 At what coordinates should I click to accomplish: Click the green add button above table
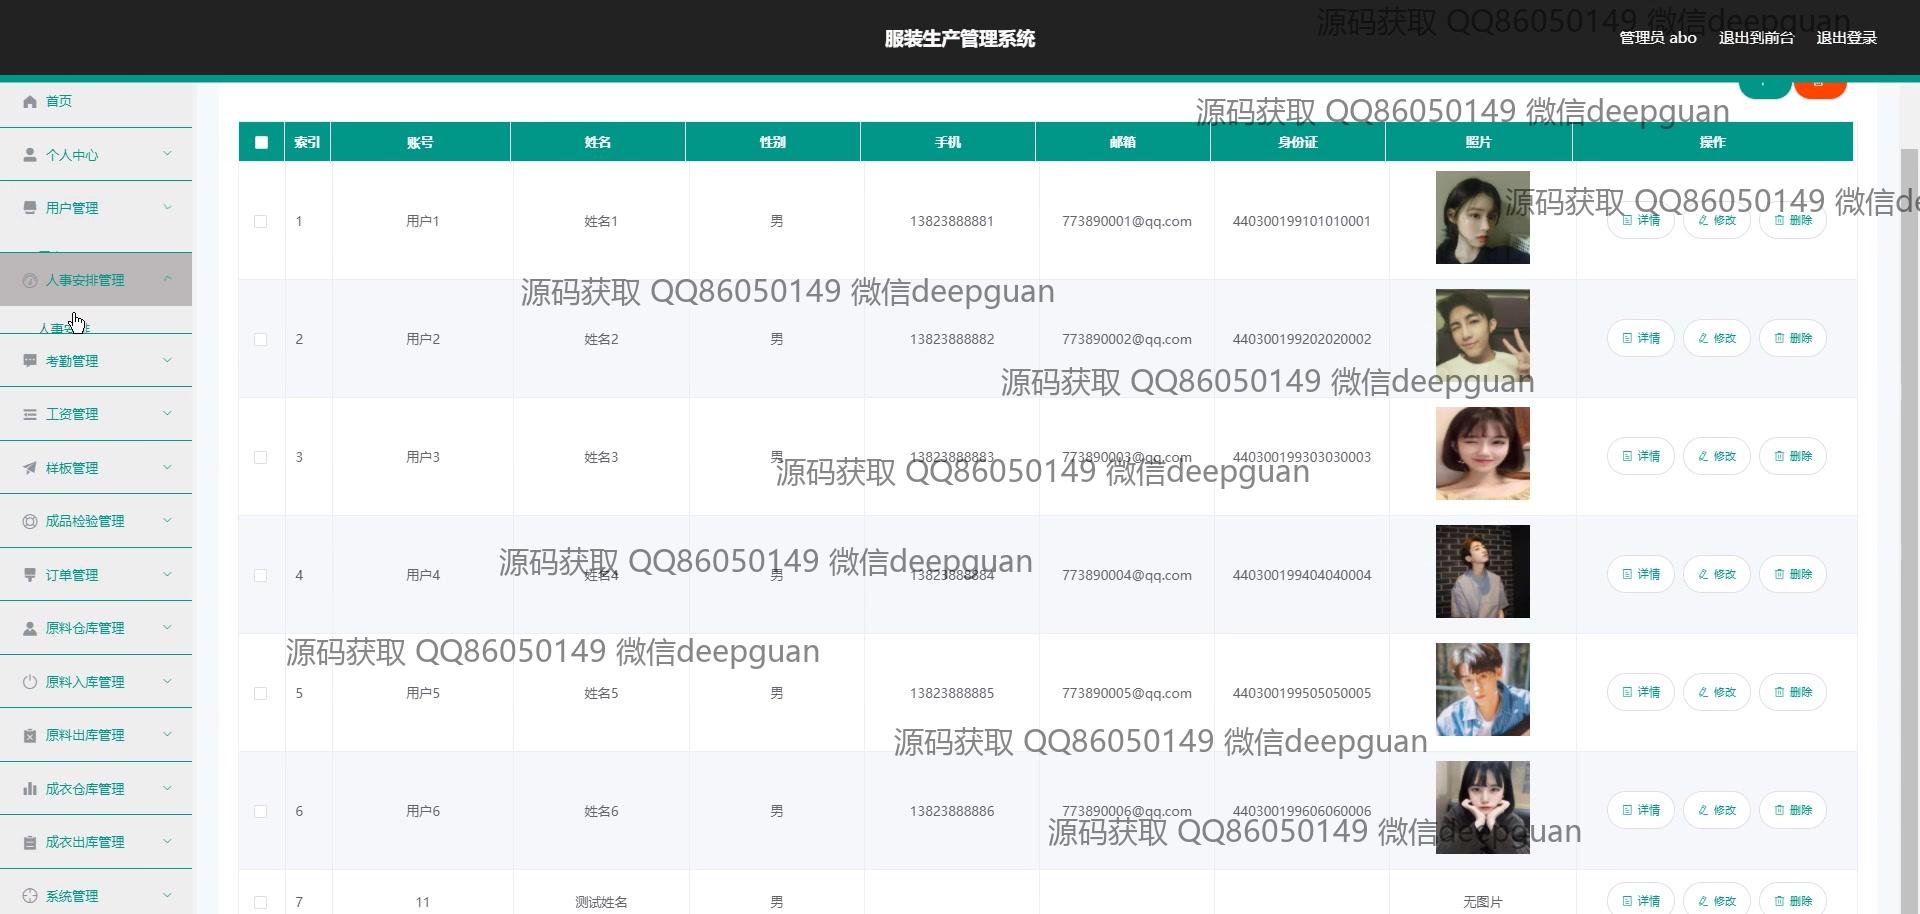tap(1764, 88)
